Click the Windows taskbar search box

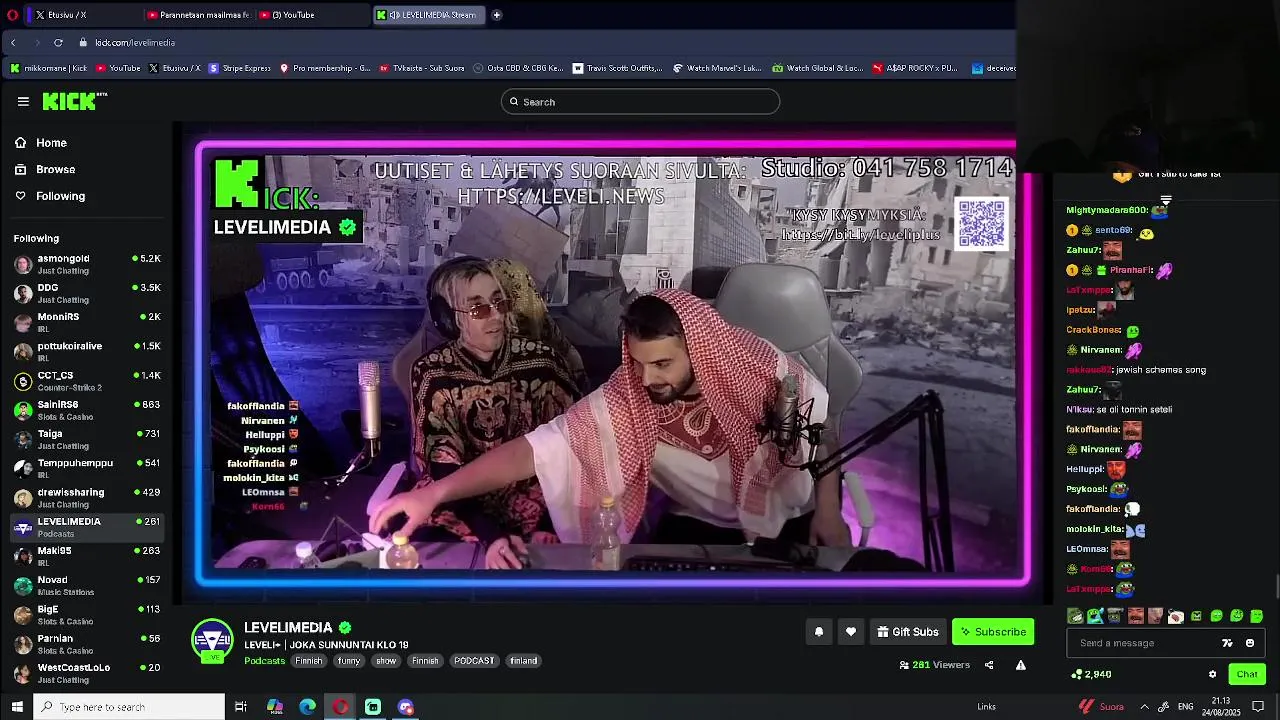130,707
